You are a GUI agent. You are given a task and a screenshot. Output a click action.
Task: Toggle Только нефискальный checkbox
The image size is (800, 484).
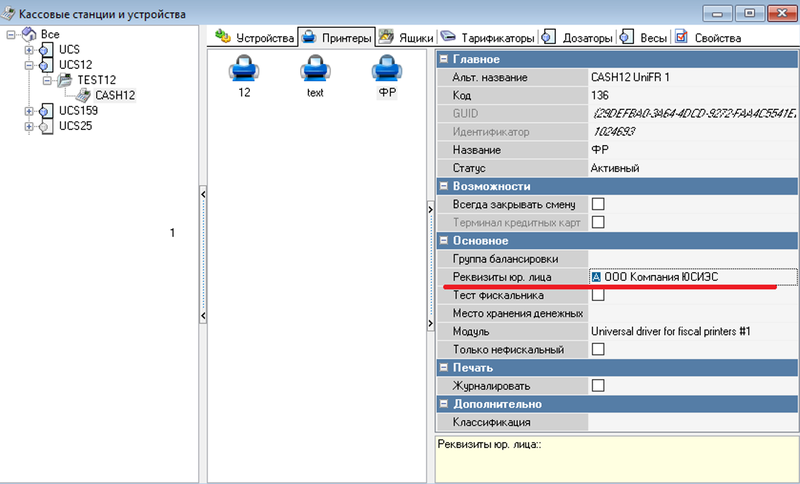598,349
